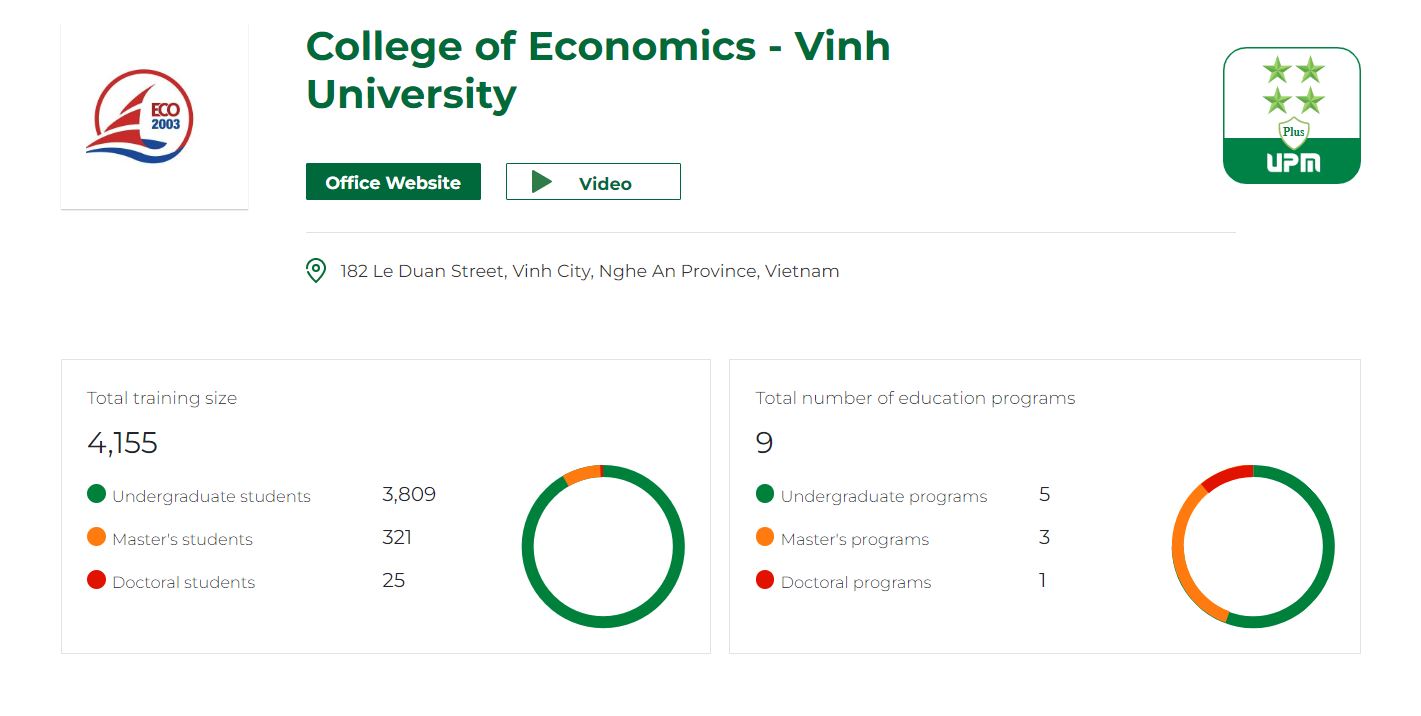
Task: Select the orange Master's students legend dot
Action: click(96, 537)
